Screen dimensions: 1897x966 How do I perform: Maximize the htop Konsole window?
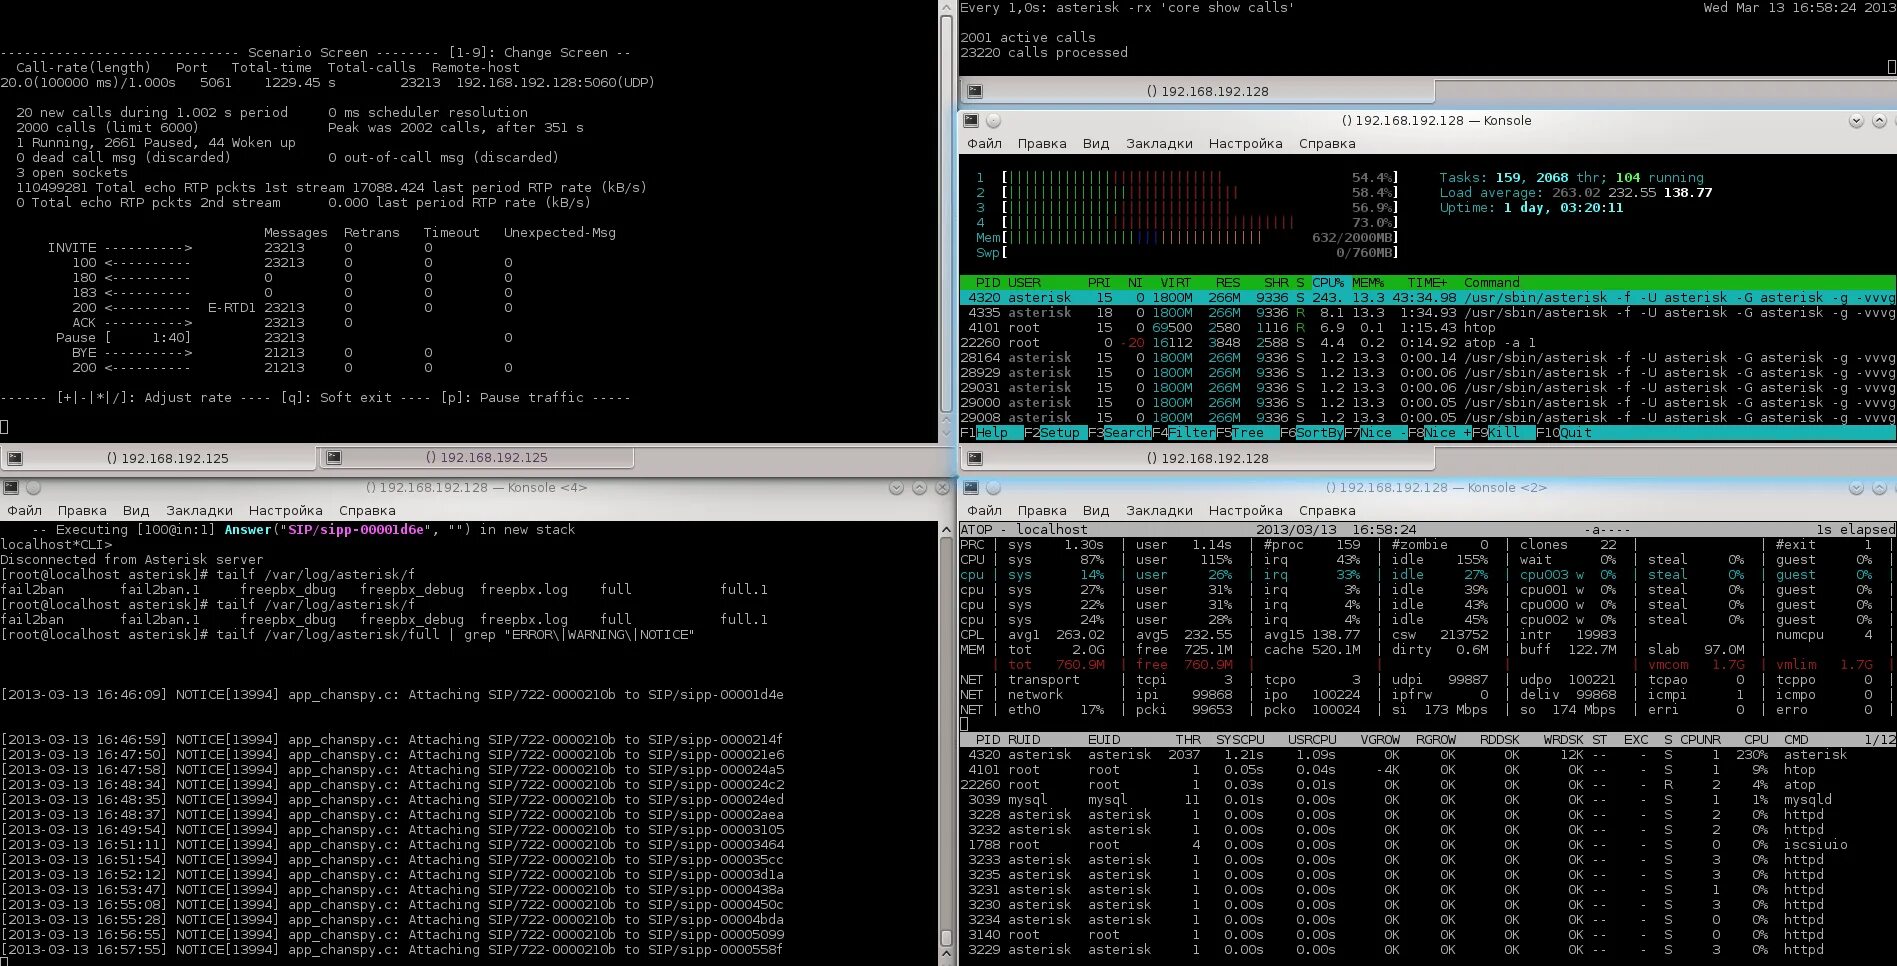pyautogui.click(x=1879, y=120)
